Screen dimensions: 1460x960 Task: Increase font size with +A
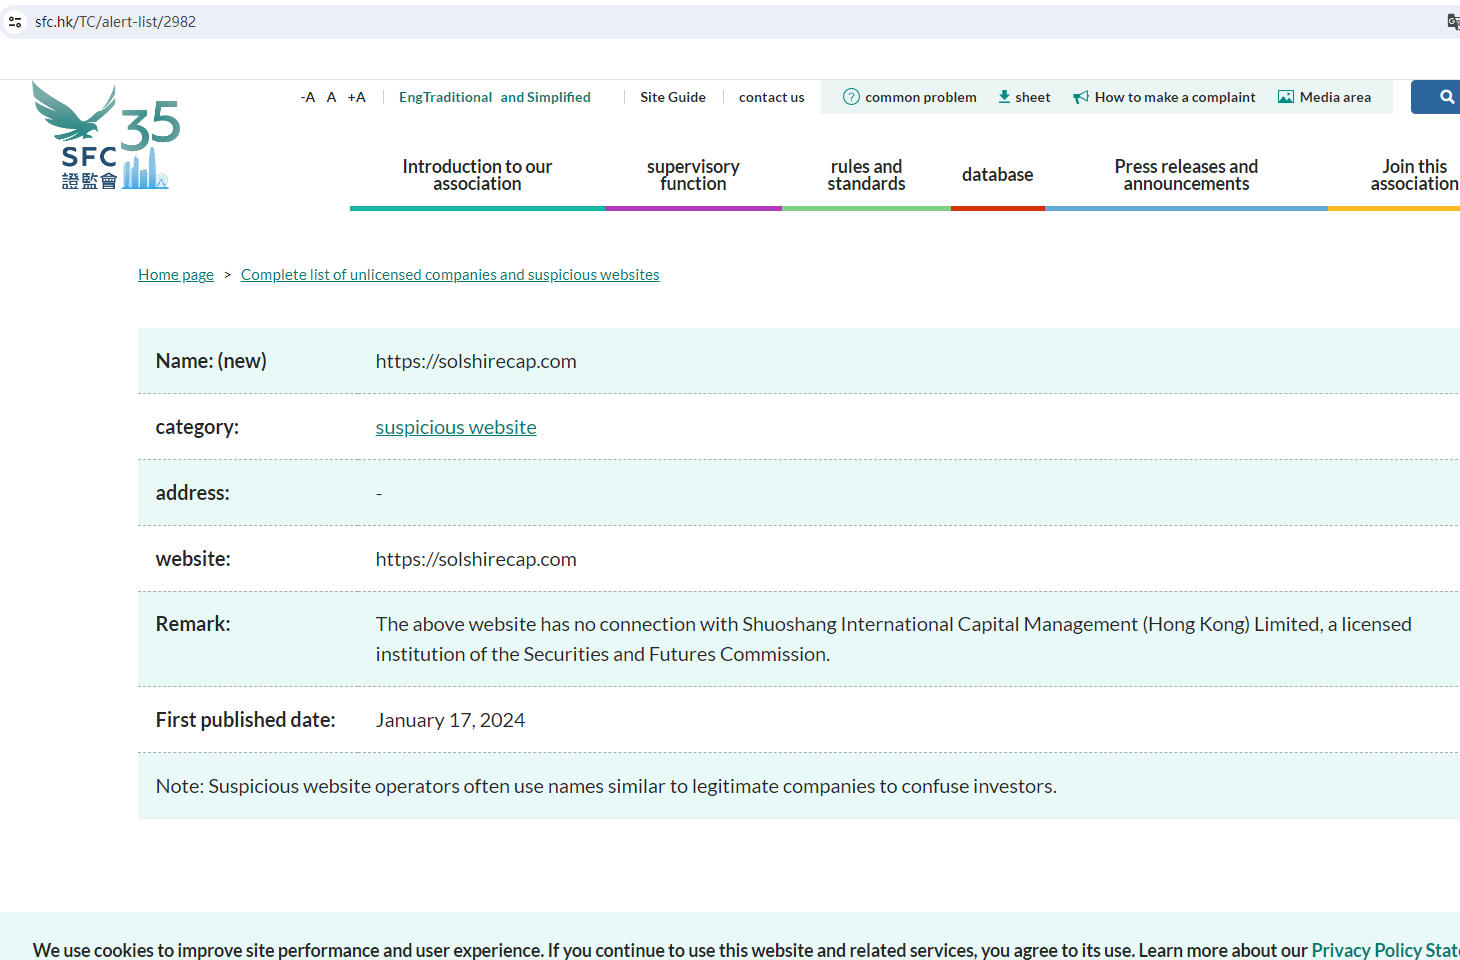[x=356, y=97]
